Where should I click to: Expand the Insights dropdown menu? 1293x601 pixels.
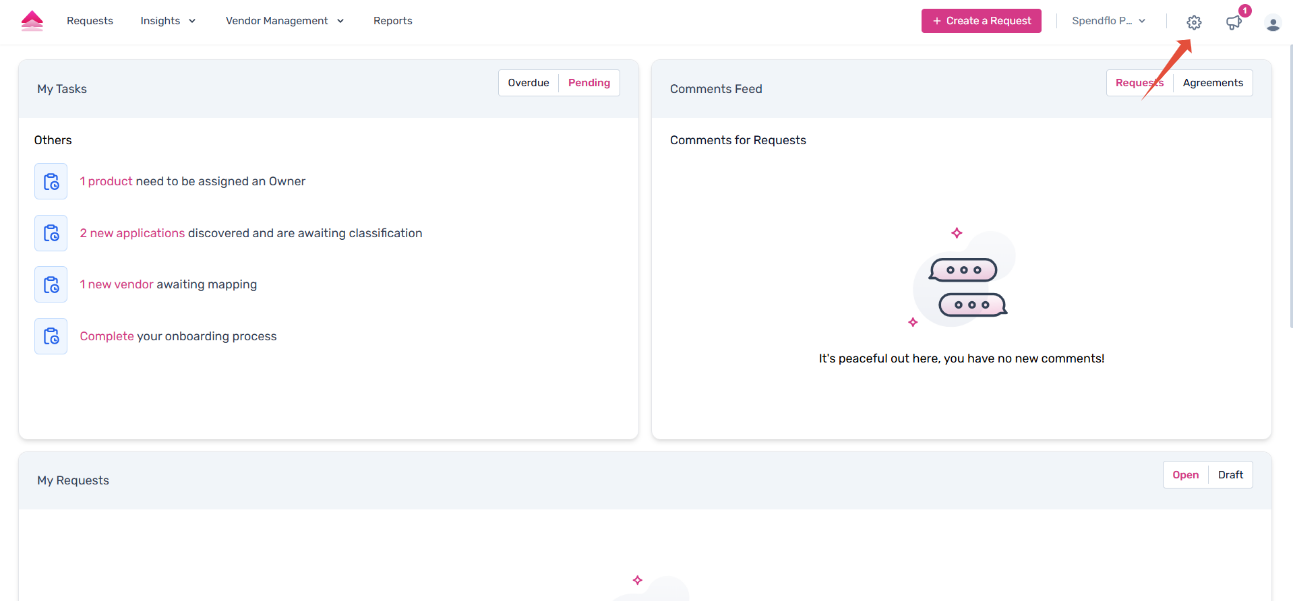[168, 21]
